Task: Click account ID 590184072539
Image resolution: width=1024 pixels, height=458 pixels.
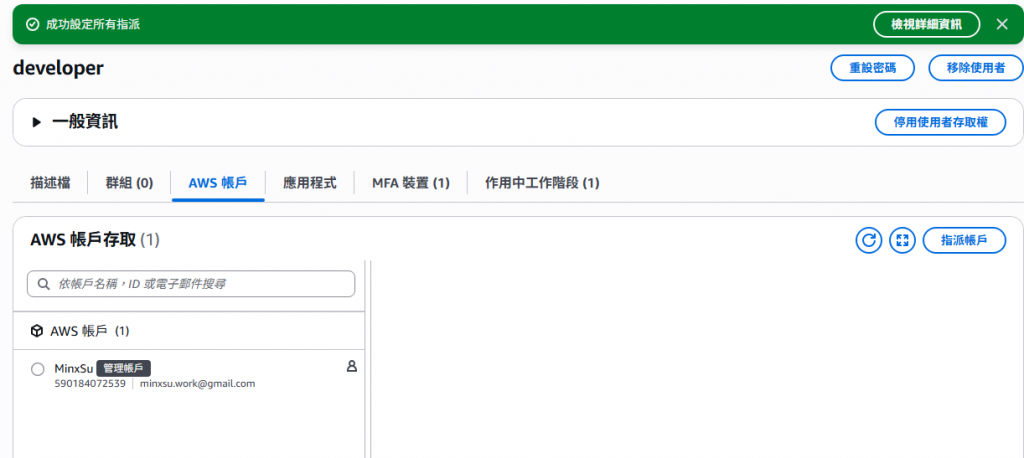Action: click(90, 384)
